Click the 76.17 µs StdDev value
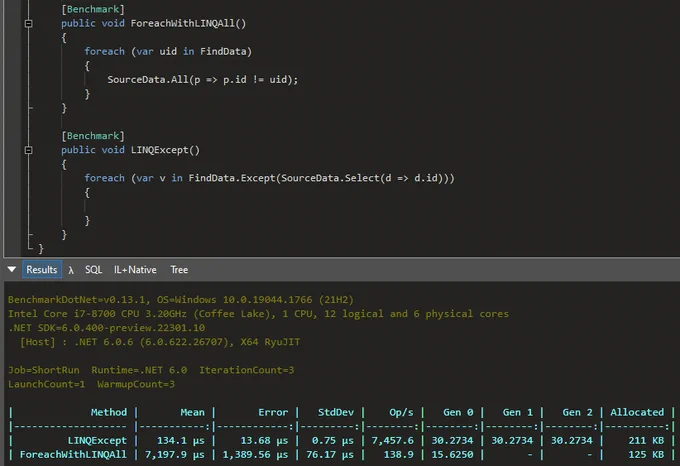 [x=330, y=455]
